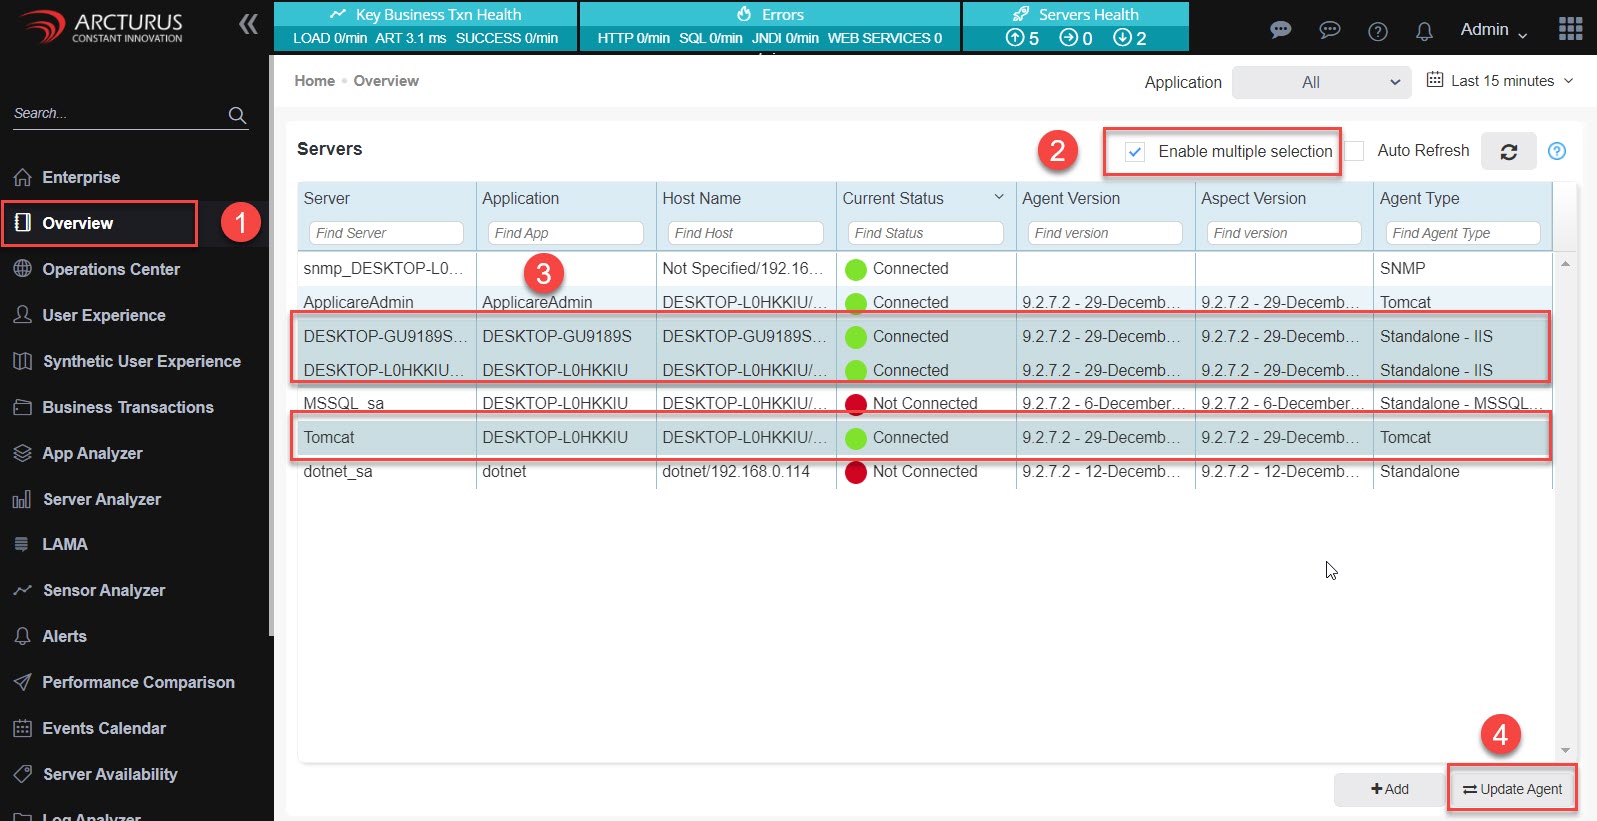Viewport: 1597px width, 821px height.
Task: Collapse the sidebar with the double chevron
Action: 248,25
